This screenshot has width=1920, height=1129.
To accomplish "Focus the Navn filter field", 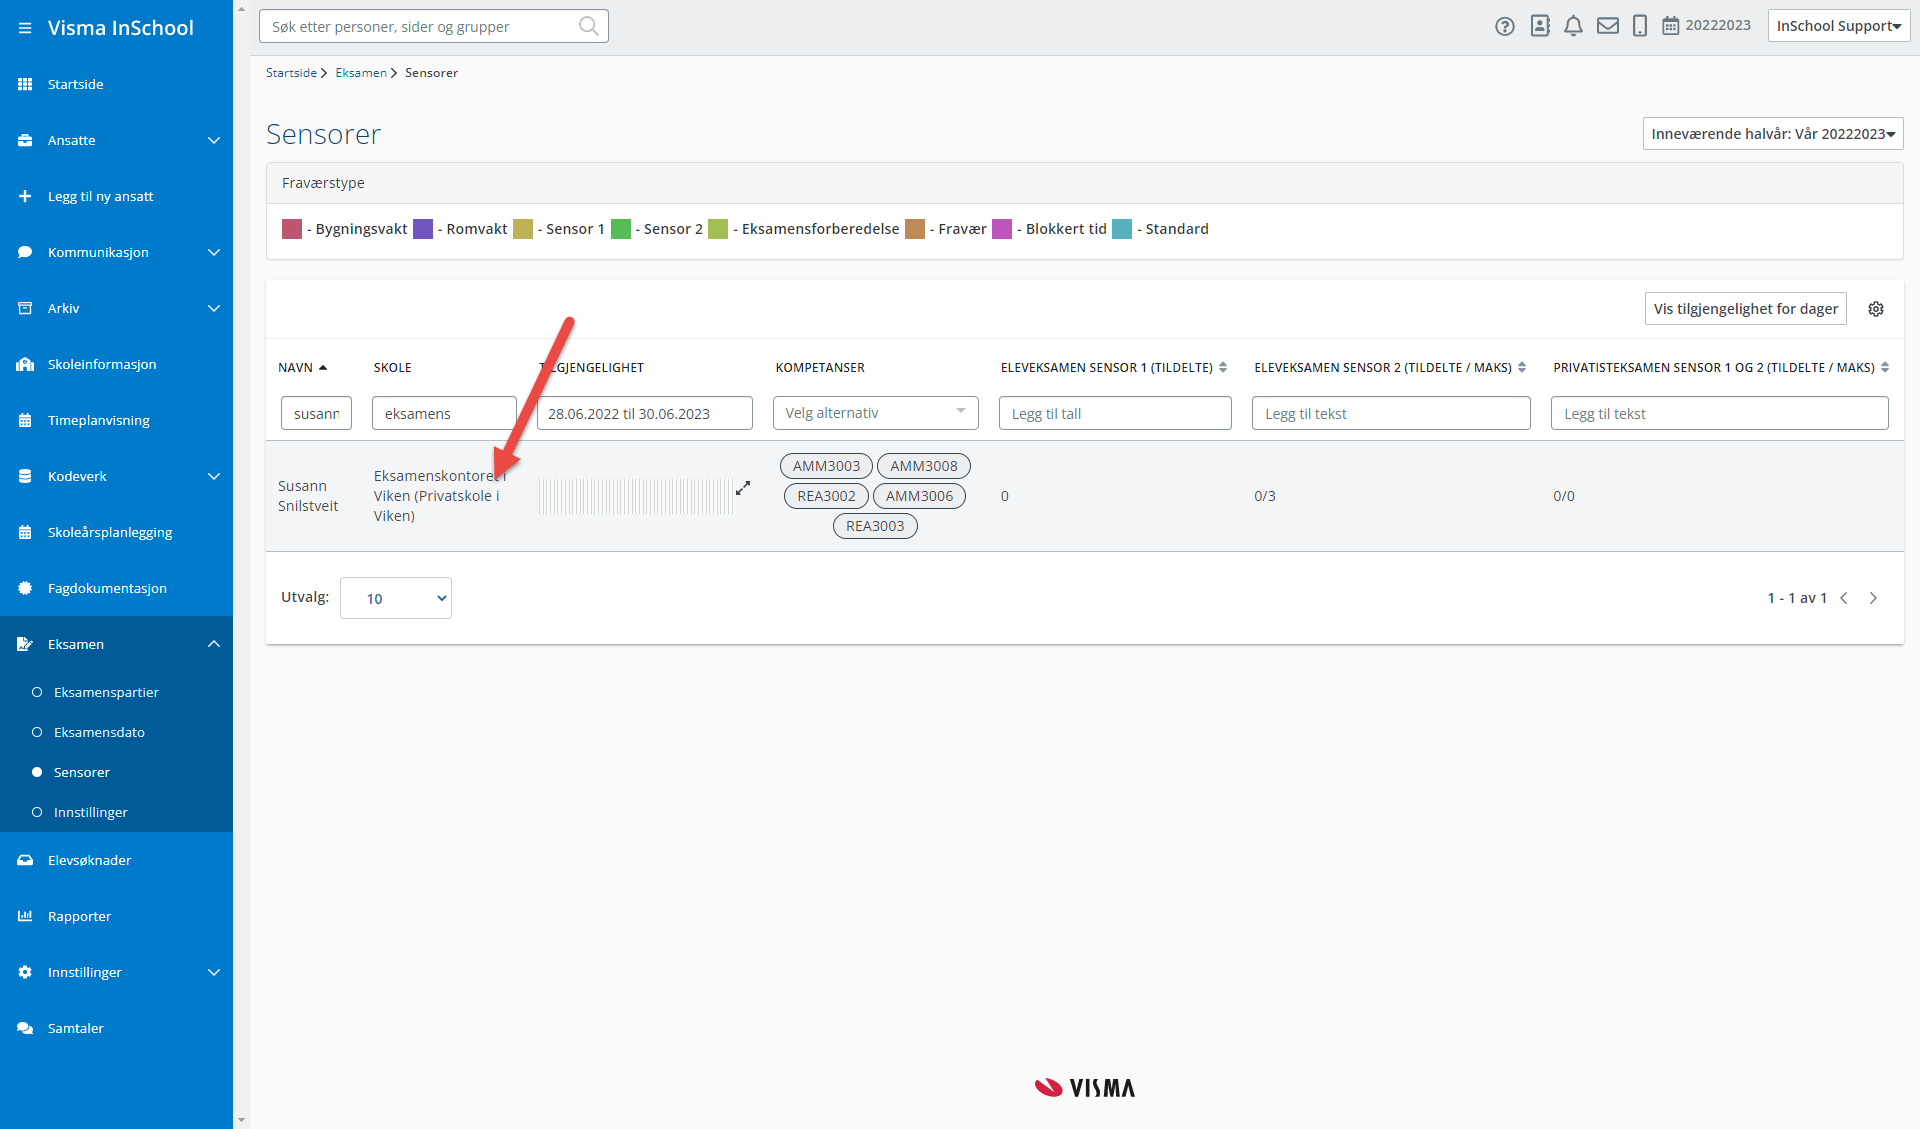I will (x=316, y=413).
